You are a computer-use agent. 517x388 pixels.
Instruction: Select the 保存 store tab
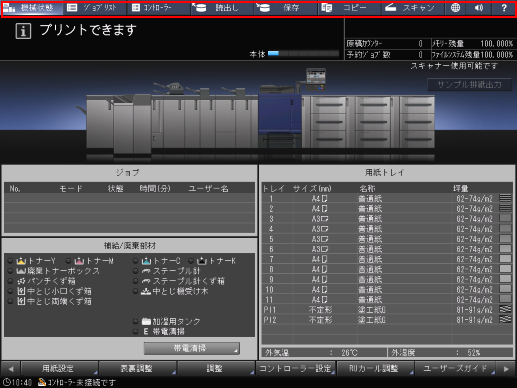(286, 8)
